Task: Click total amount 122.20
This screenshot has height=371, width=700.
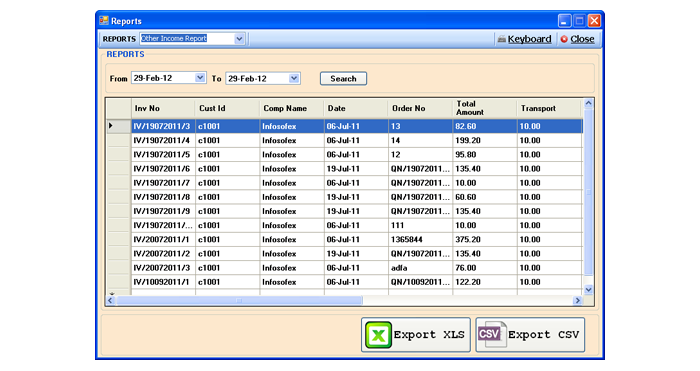Action: tap(484, 282)
